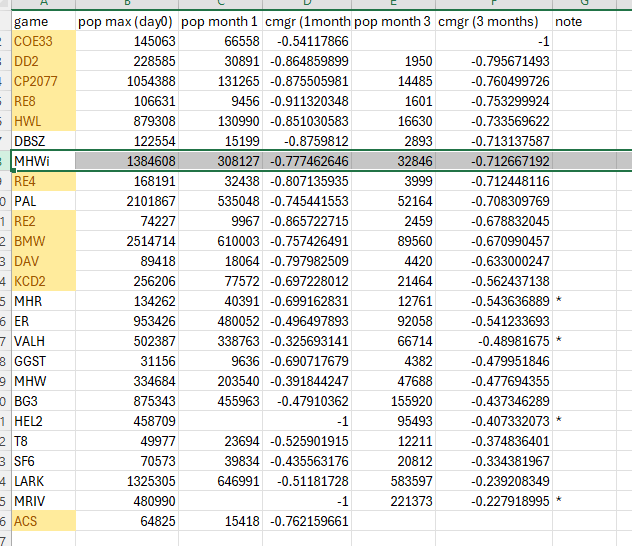The width and height of the screenshot is (632, 546).
Task: Click the asterisk note in VALH row
Action: pyautogui.click(x=559, y=340)
